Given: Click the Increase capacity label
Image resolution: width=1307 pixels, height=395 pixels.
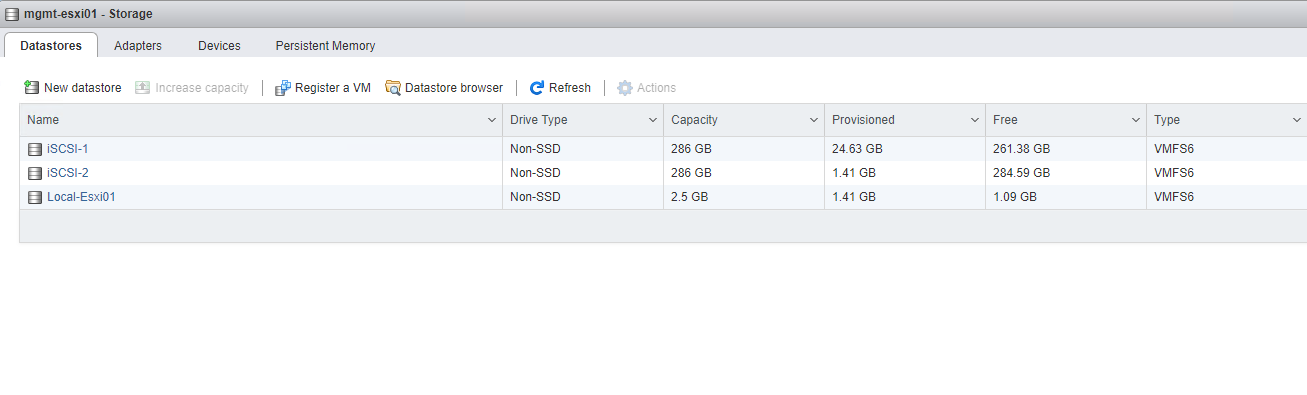Looking at the screenshot, I should [202, 88].
